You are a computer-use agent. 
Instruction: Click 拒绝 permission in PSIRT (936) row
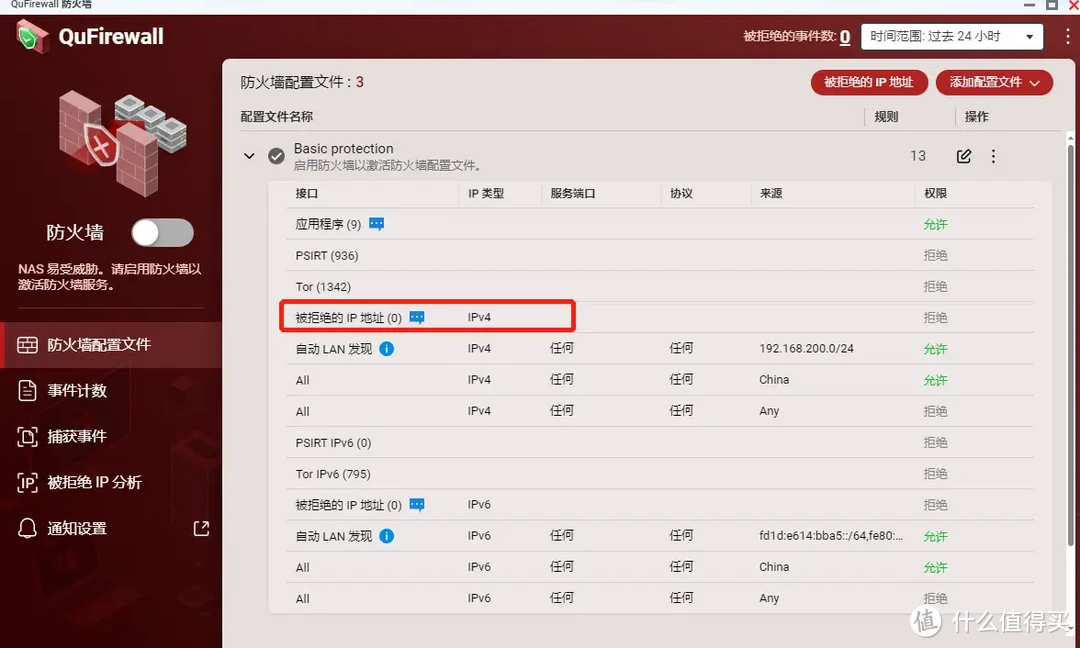tap(935, 255)
